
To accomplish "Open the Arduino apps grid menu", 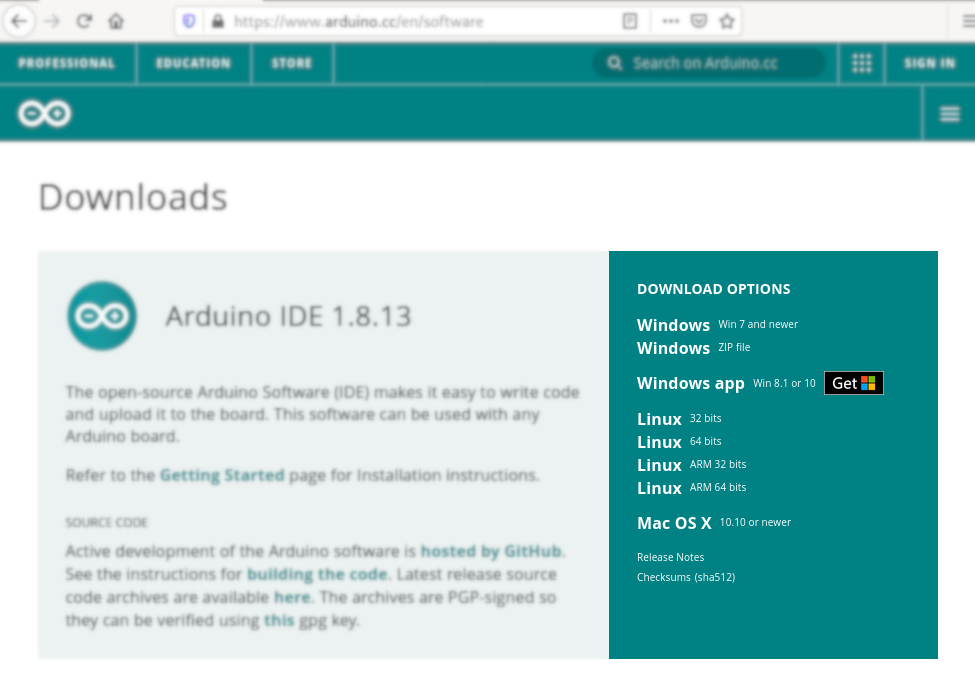I will pyautogui.click(x=861, y=63).
